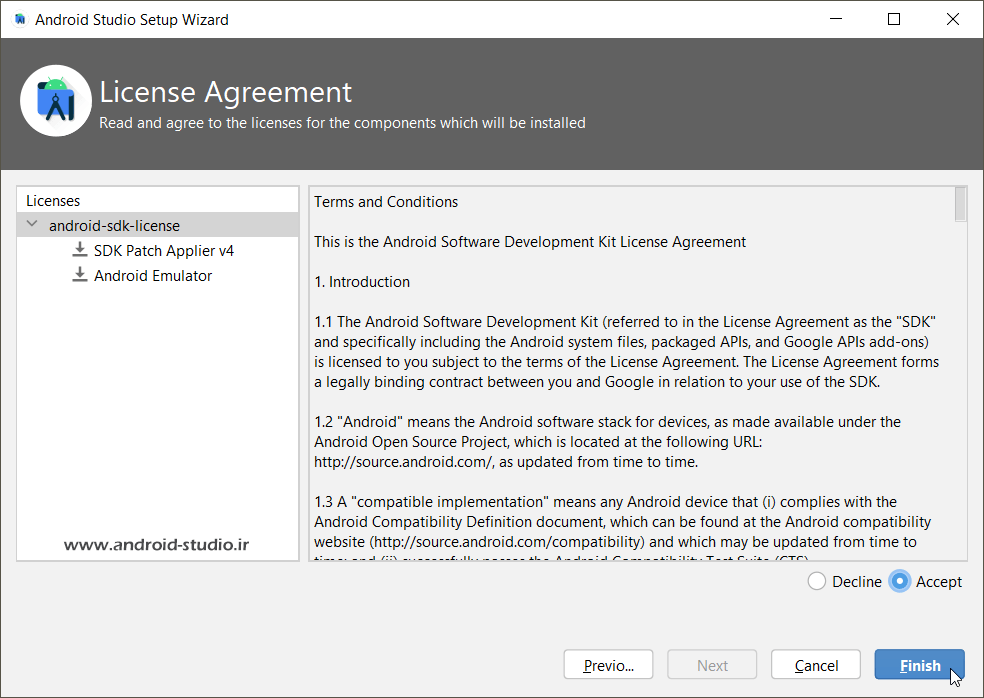Select the Decline radio button

[x=817, y=581]
